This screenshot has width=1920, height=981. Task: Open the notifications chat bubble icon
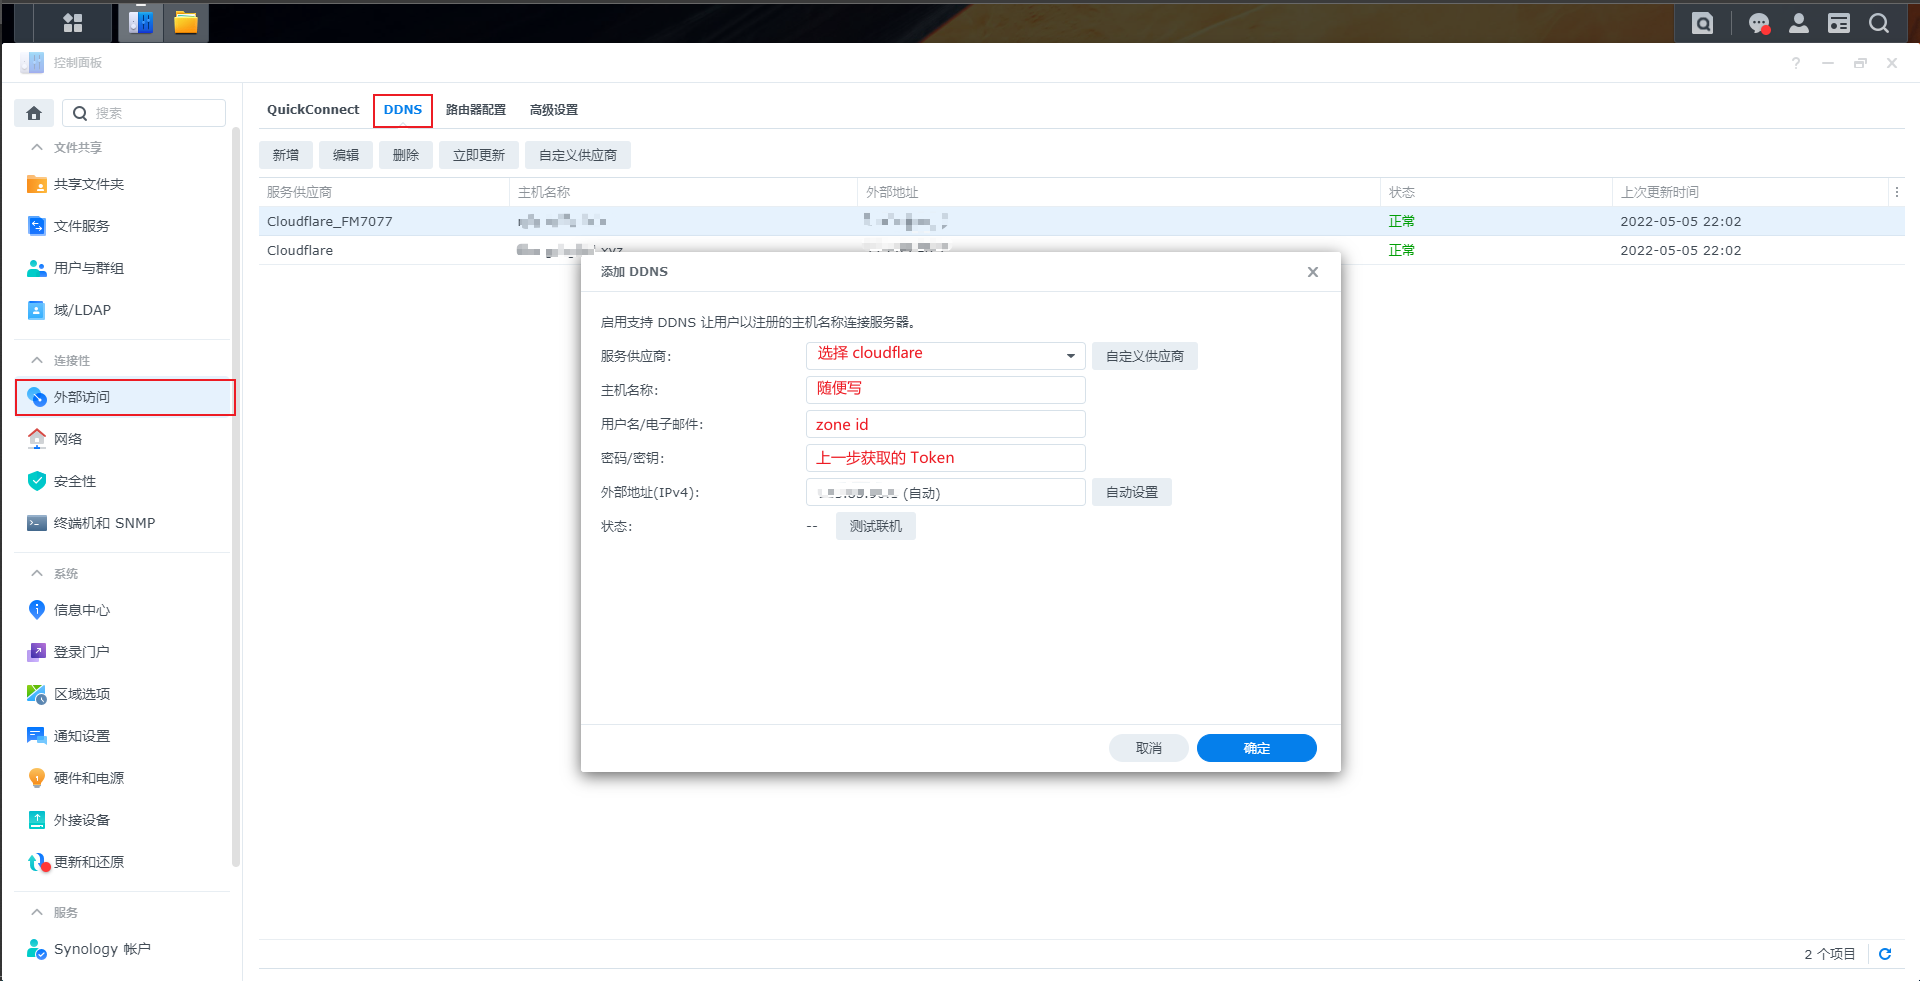click(1758, 23)
